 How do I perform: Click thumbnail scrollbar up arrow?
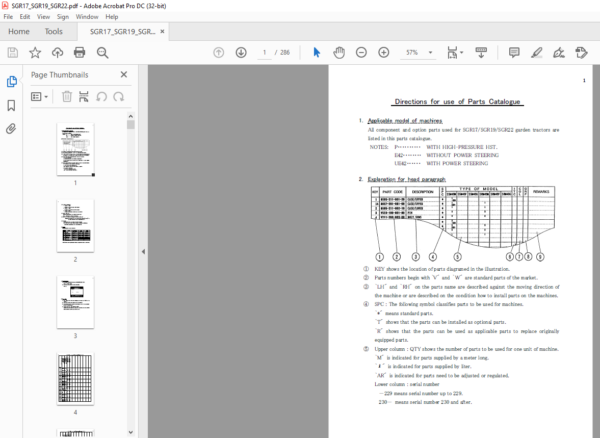click(x=130, y=116)
